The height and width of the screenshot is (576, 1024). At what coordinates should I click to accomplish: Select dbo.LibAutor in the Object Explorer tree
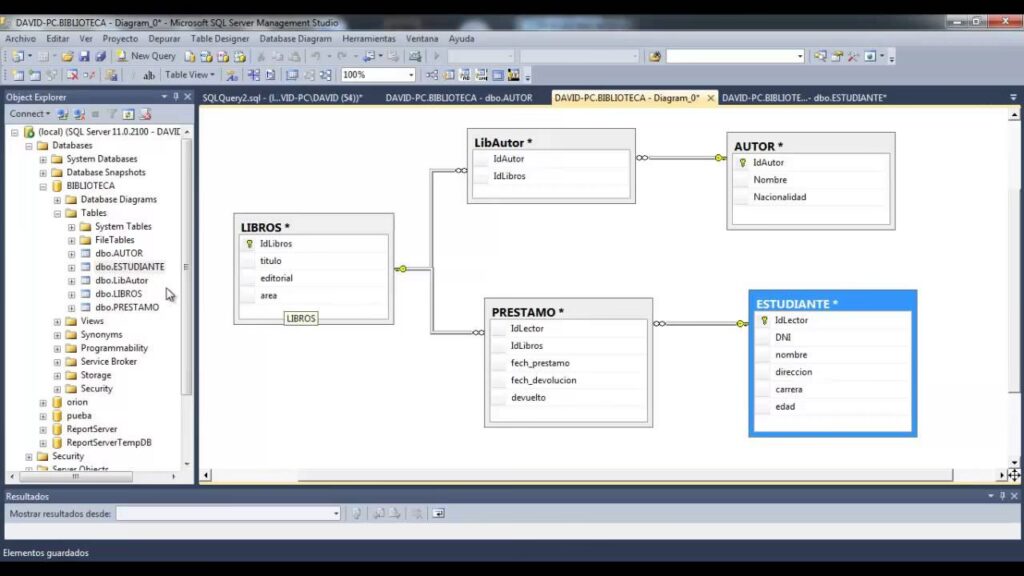[x=121, y=281]
